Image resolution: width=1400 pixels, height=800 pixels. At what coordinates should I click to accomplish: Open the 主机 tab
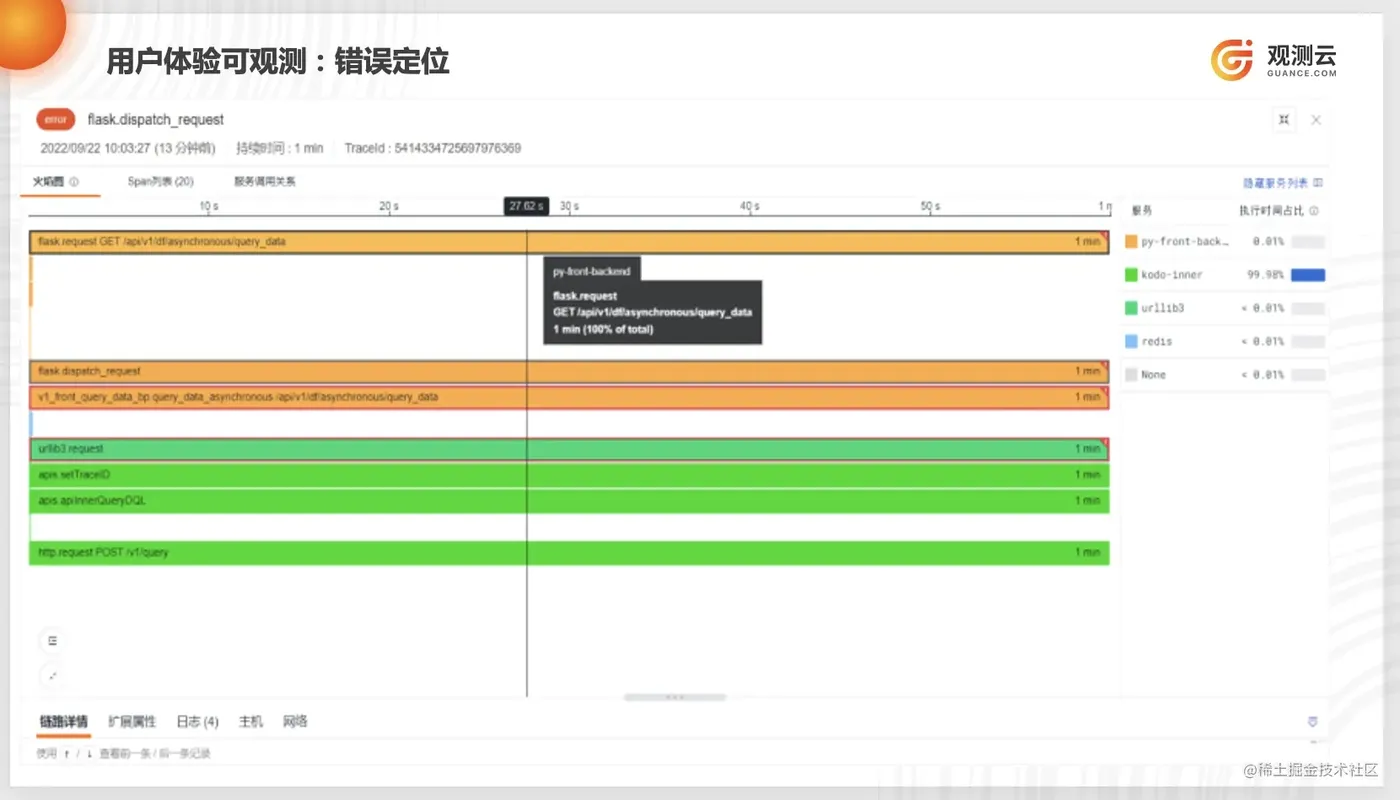(251, 722)
